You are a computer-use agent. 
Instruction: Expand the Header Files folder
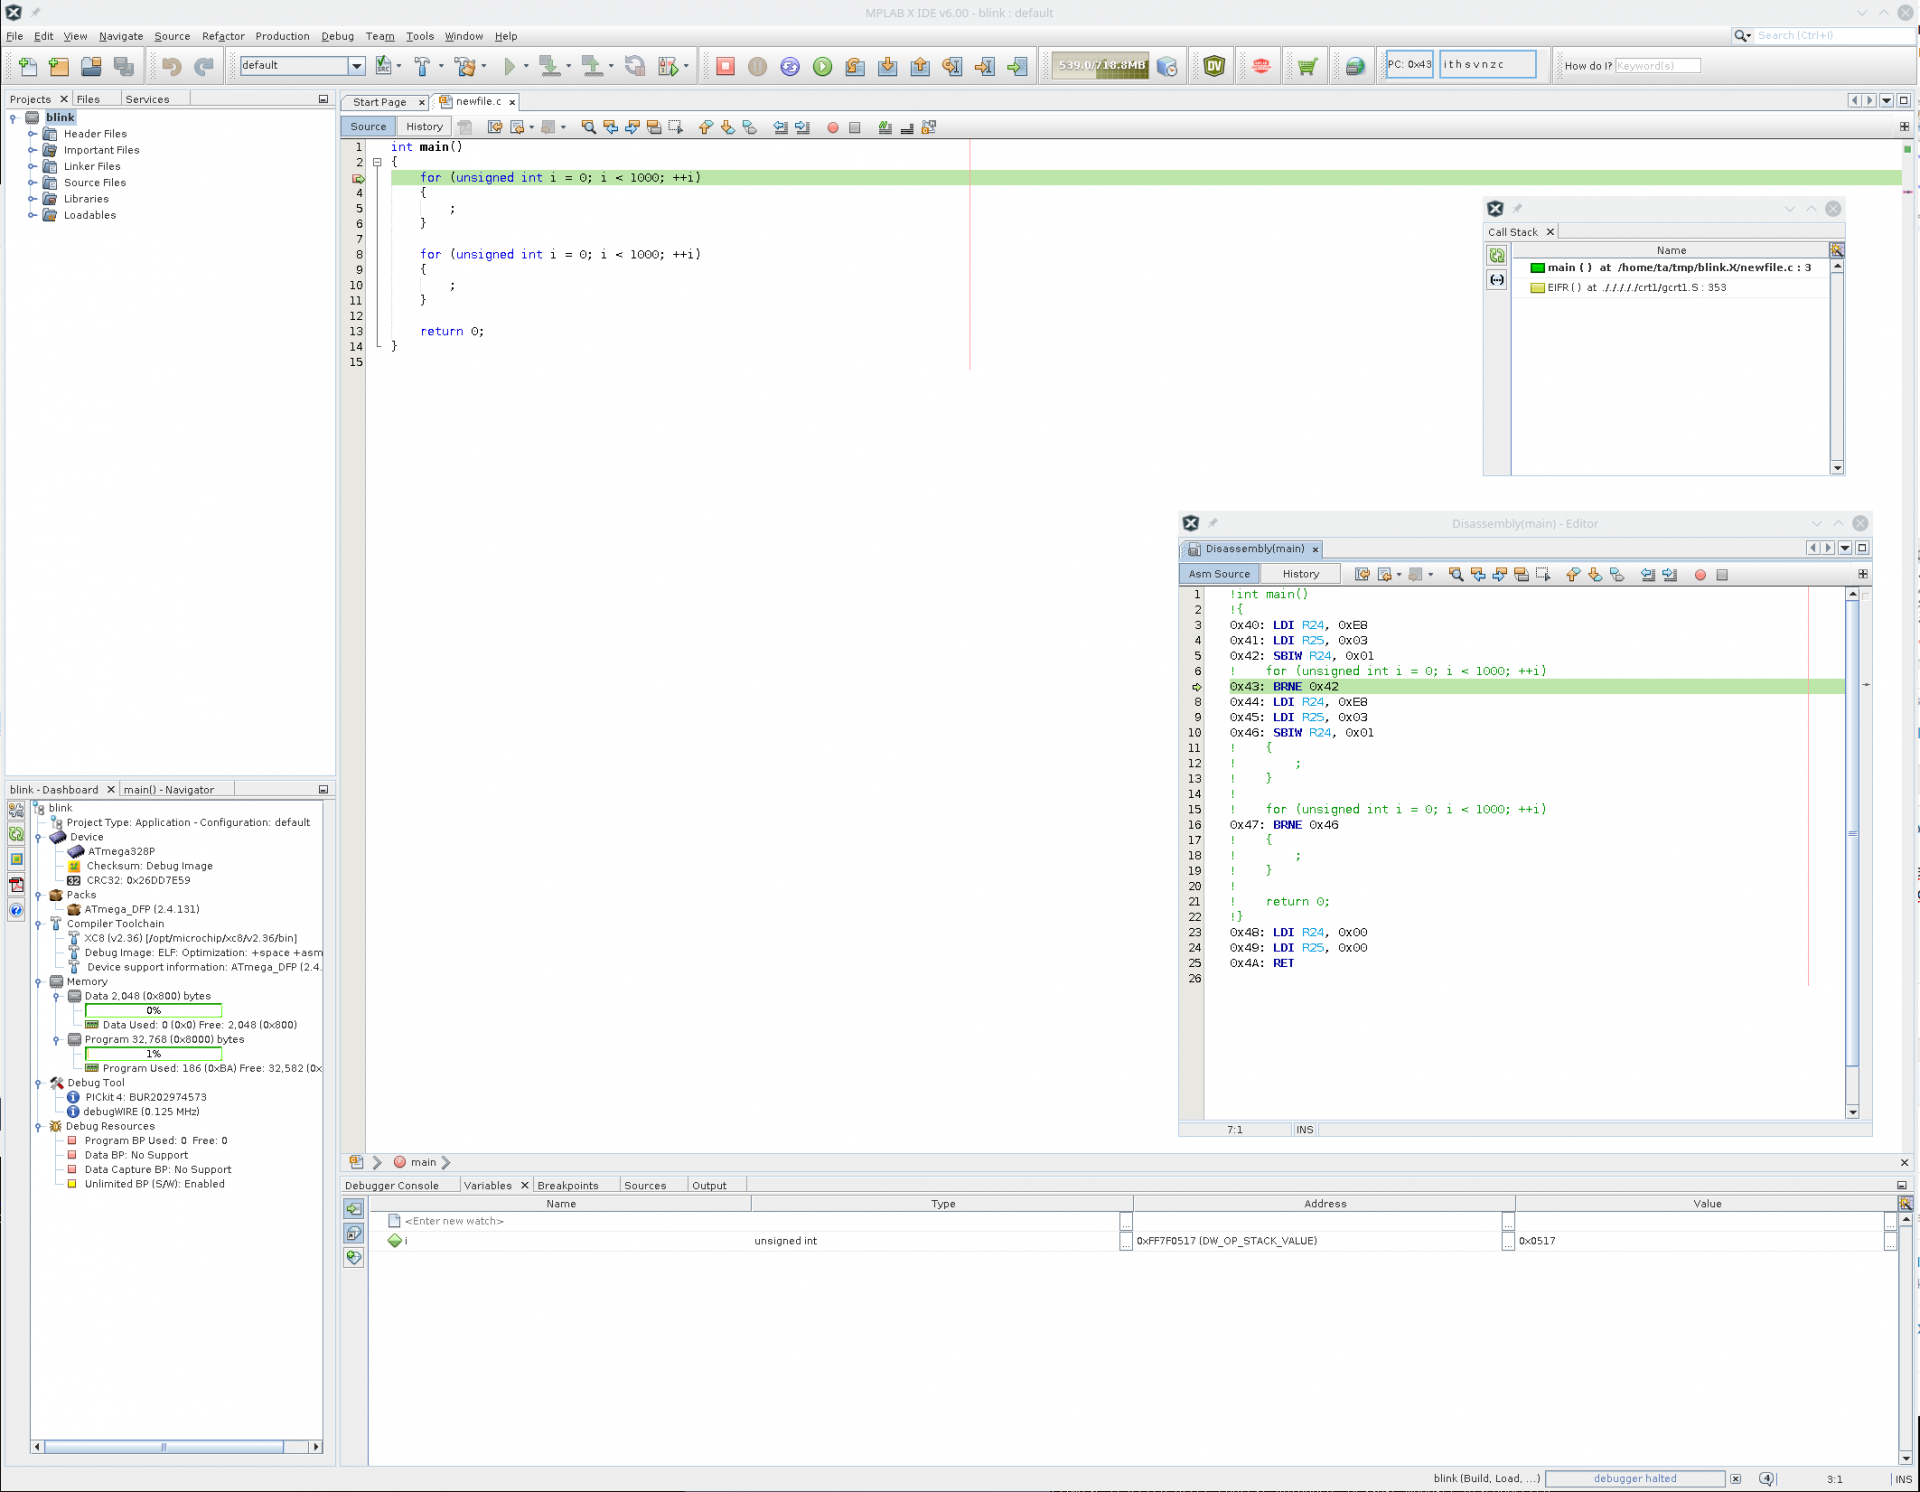[x=32, y=134]
